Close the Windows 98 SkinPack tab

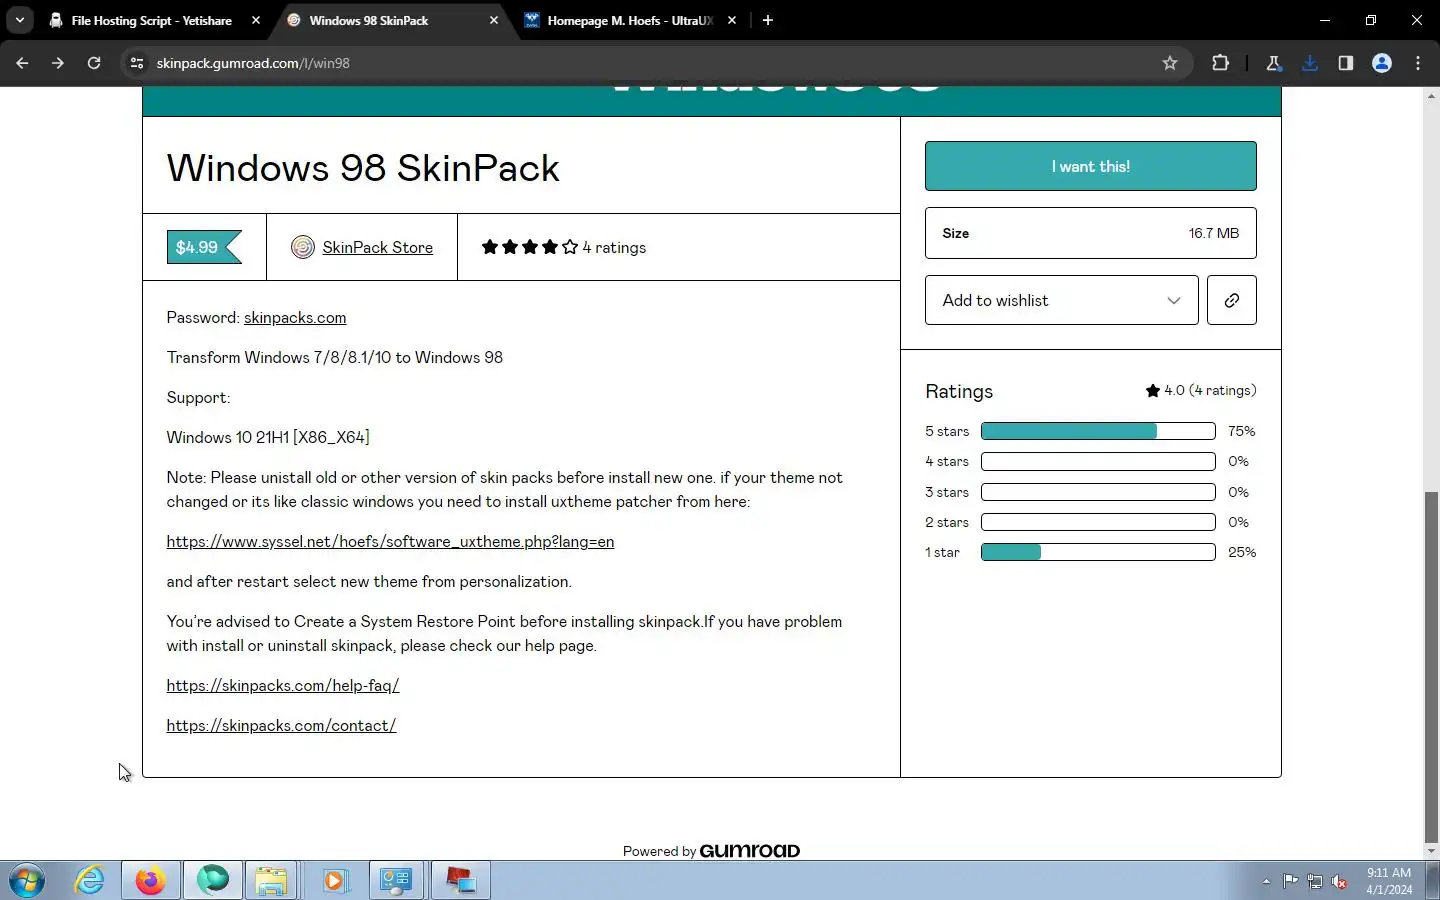(x=494, y=20)
